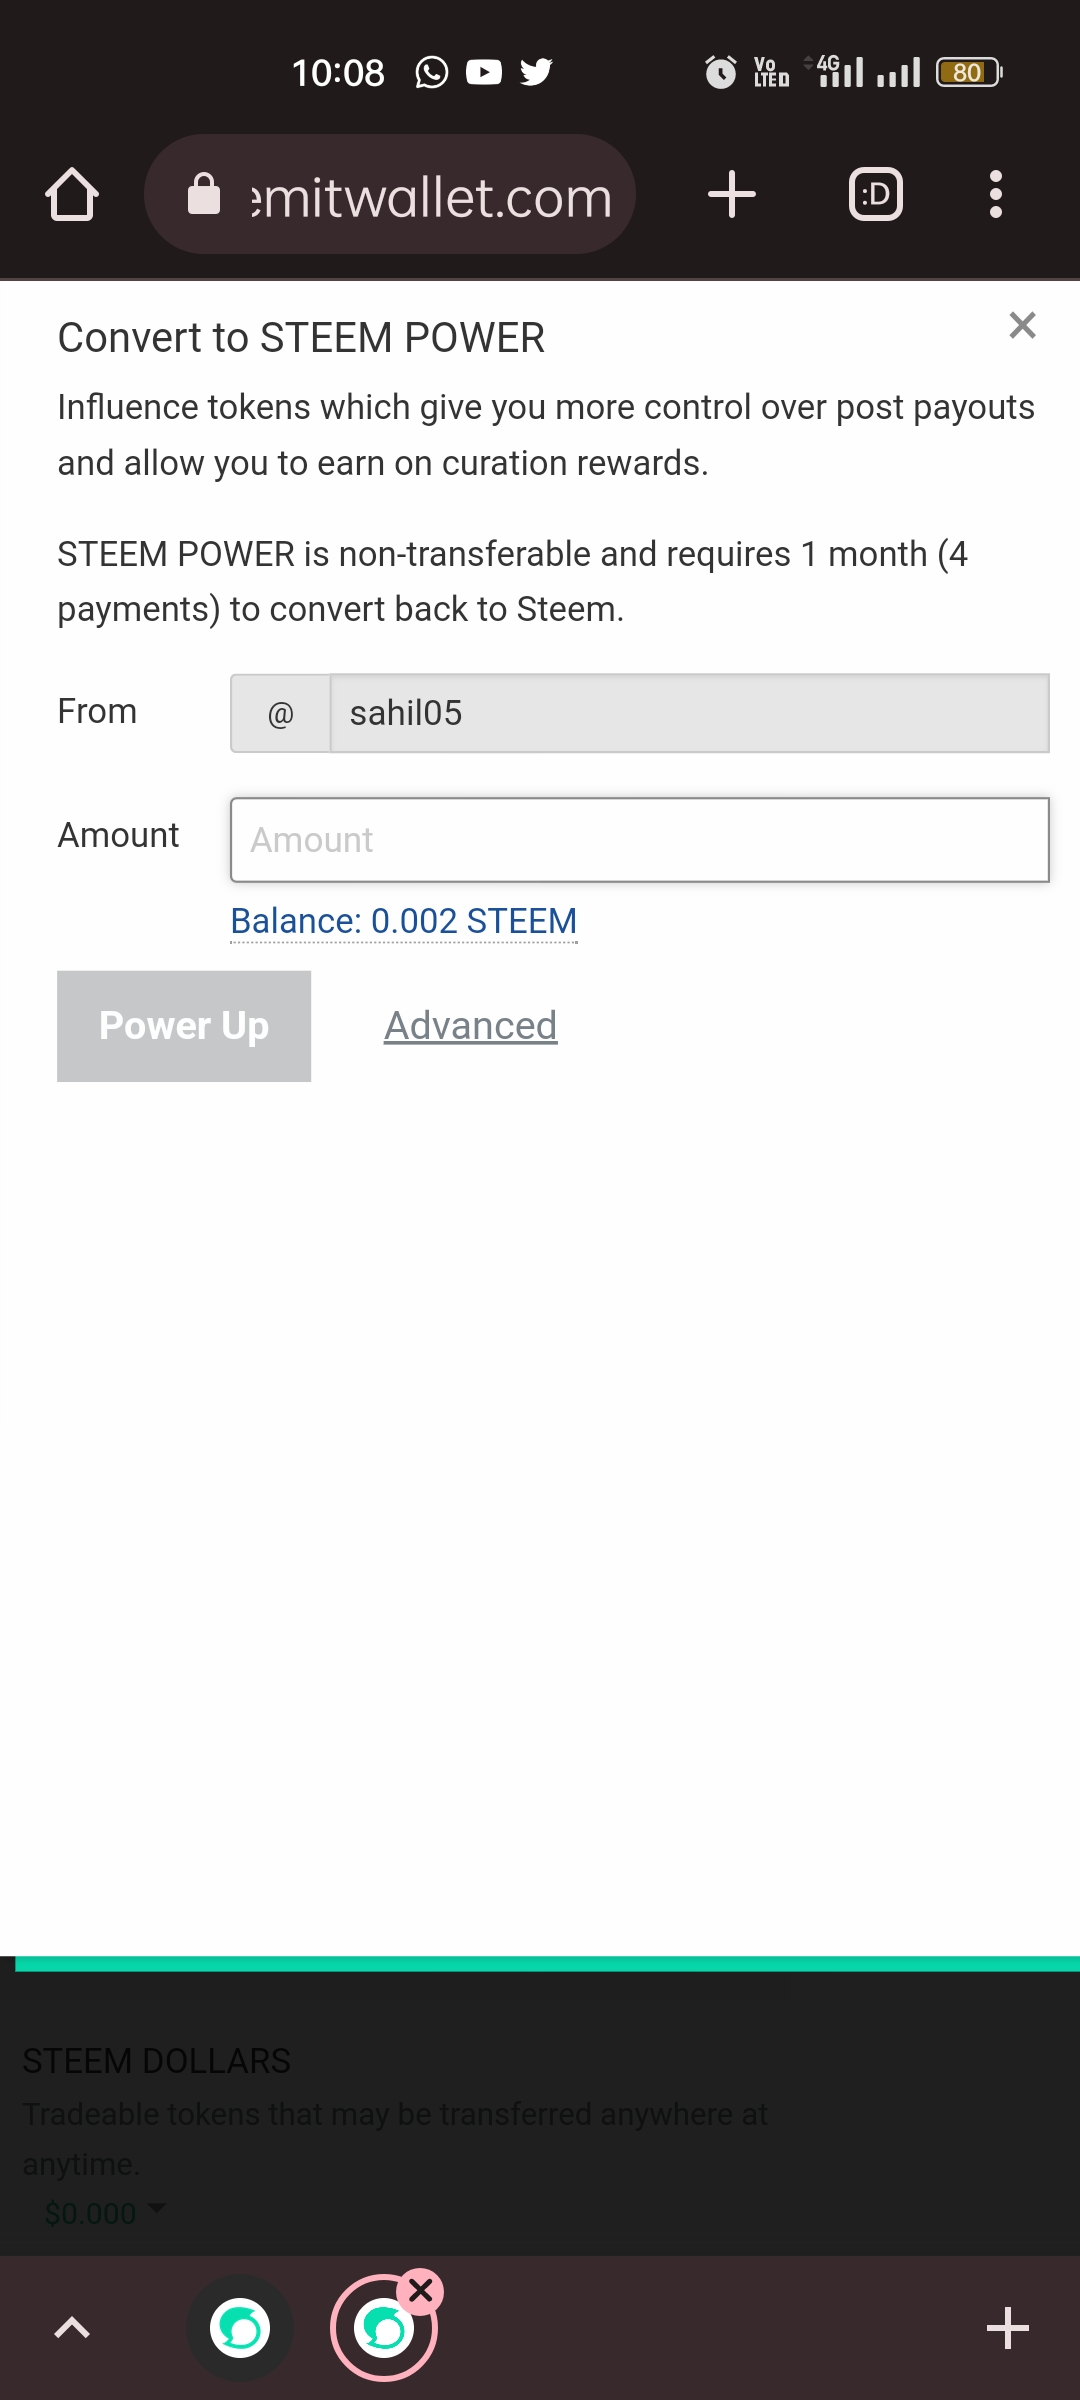Open the tab switcher icon
This screenshot has height=2400, width=1080.
[876, 194]
